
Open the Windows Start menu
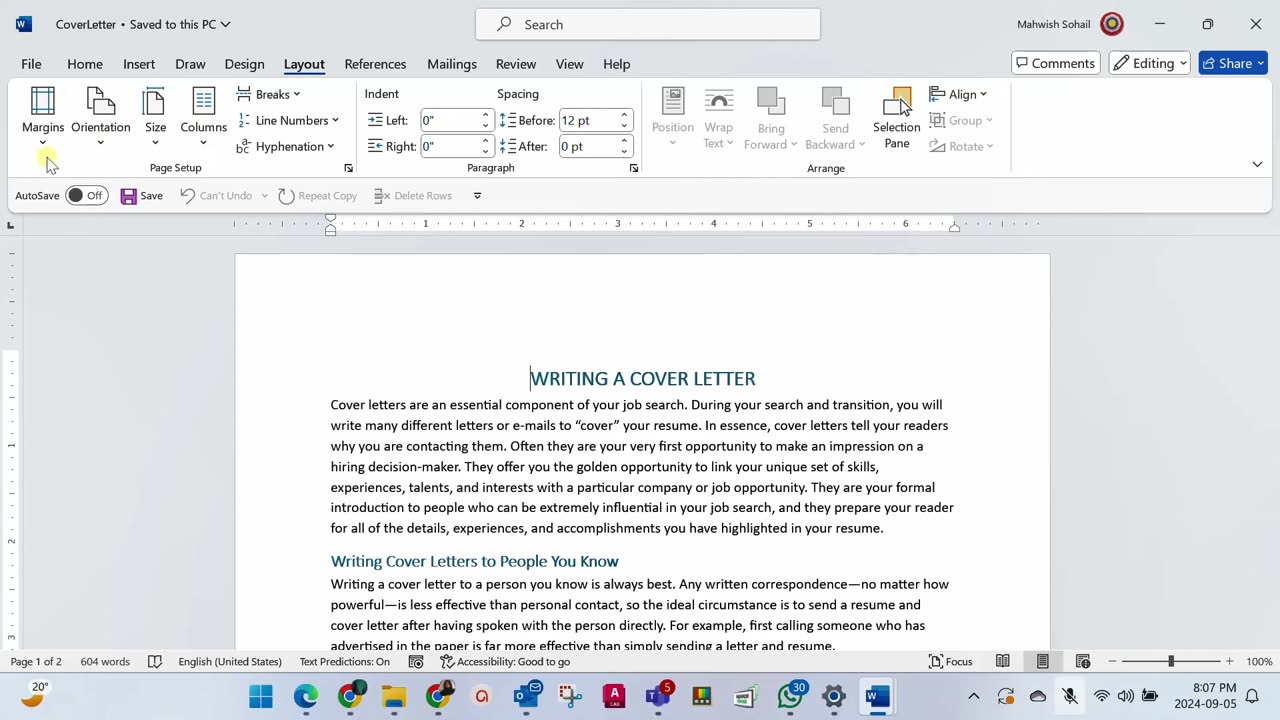tap(261, 696)
